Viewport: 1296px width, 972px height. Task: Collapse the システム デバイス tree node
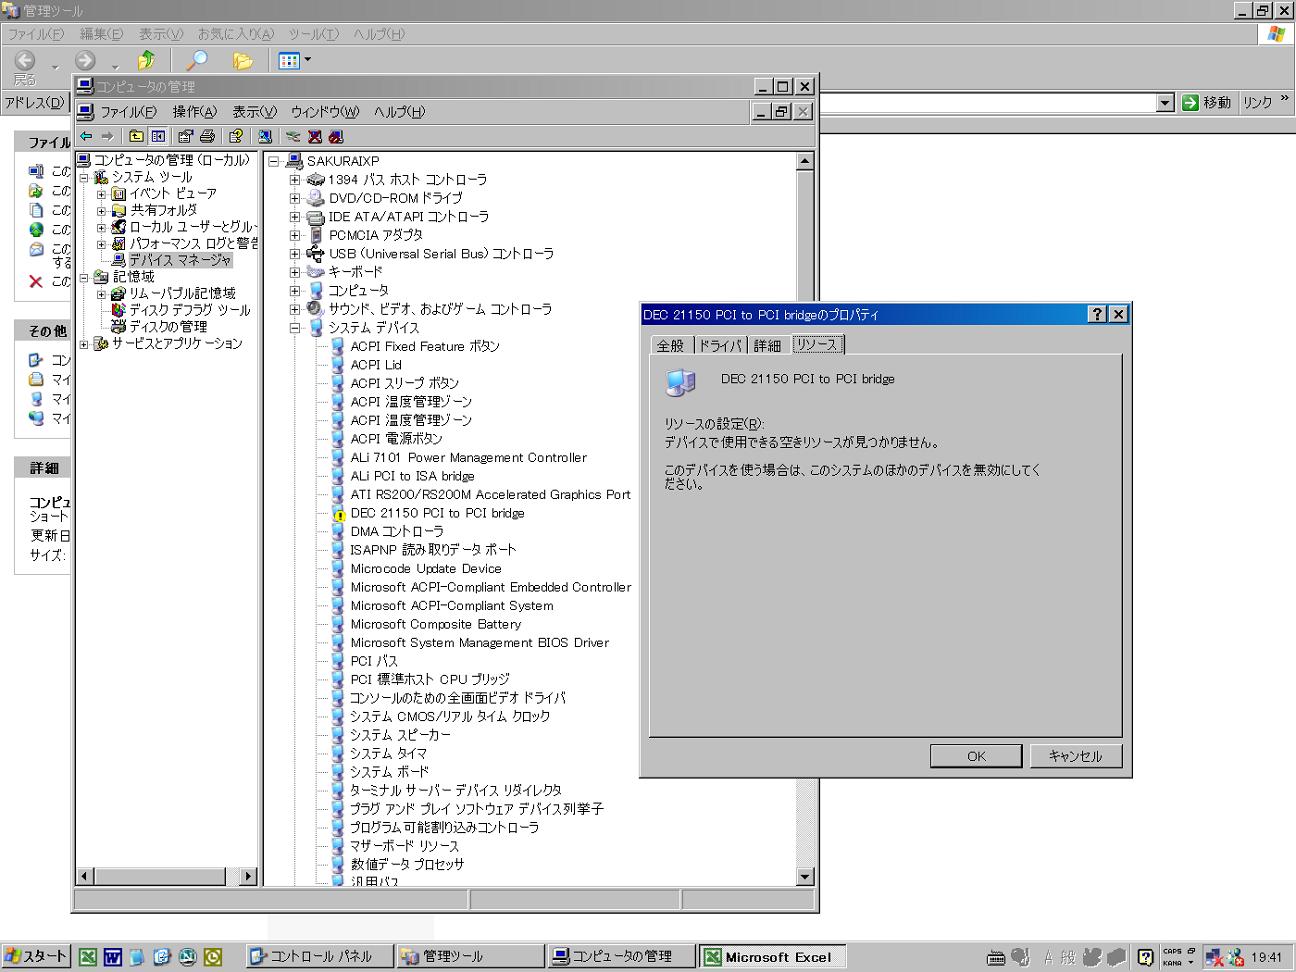pos(295,328)
